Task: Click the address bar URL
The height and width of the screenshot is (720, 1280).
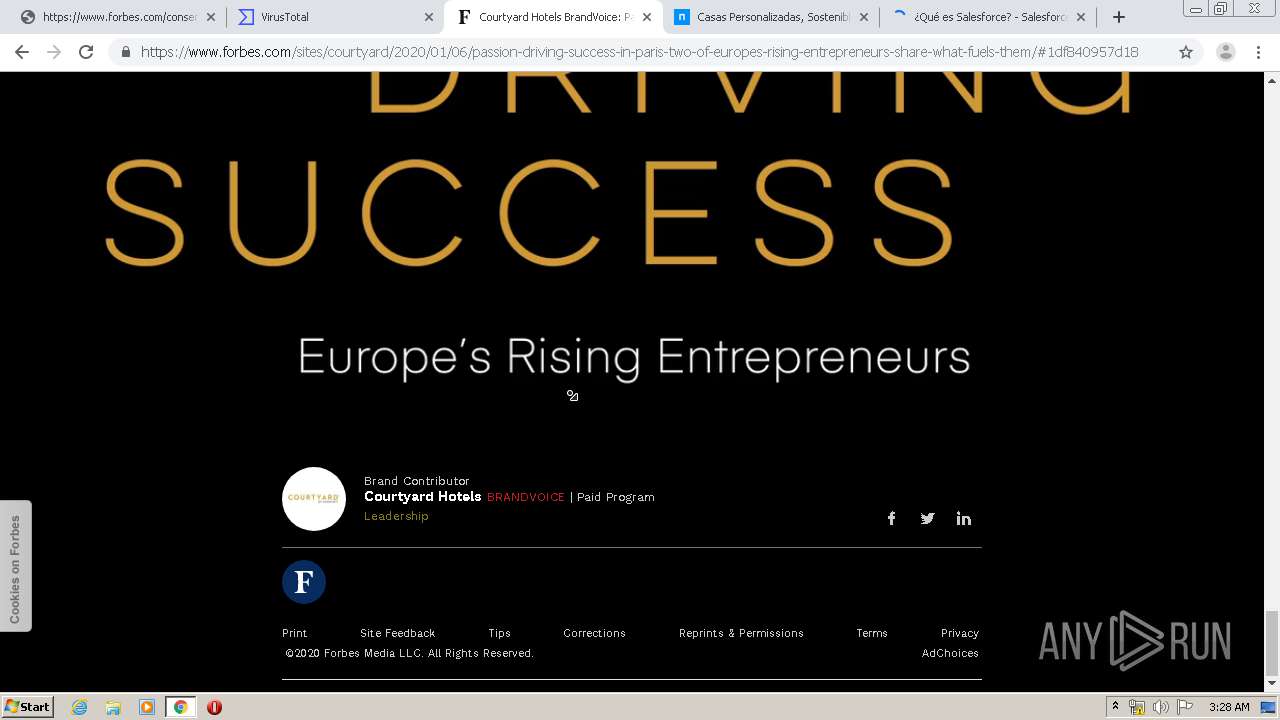Action: [x=640, y=52]
